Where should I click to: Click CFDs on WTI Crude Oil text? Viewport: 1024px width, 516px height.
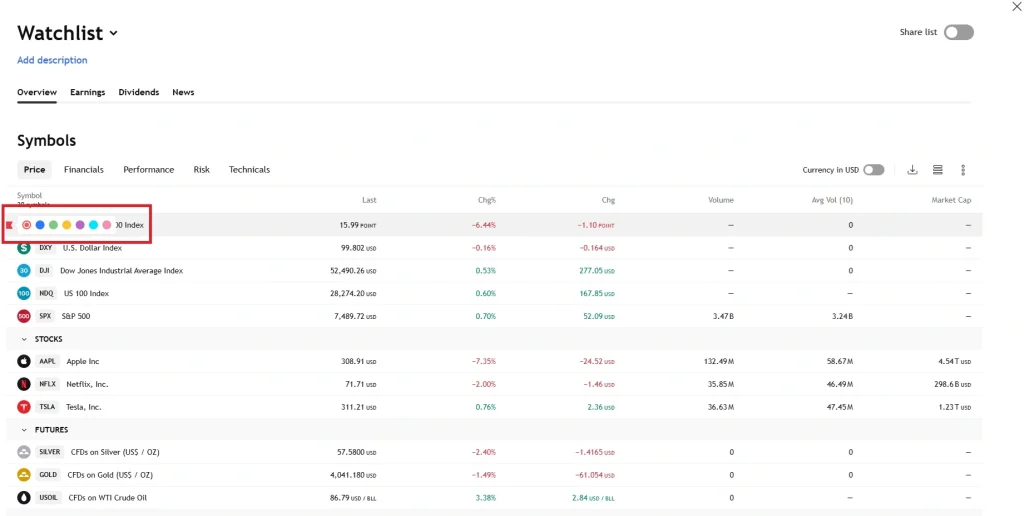tap(108, 498)
